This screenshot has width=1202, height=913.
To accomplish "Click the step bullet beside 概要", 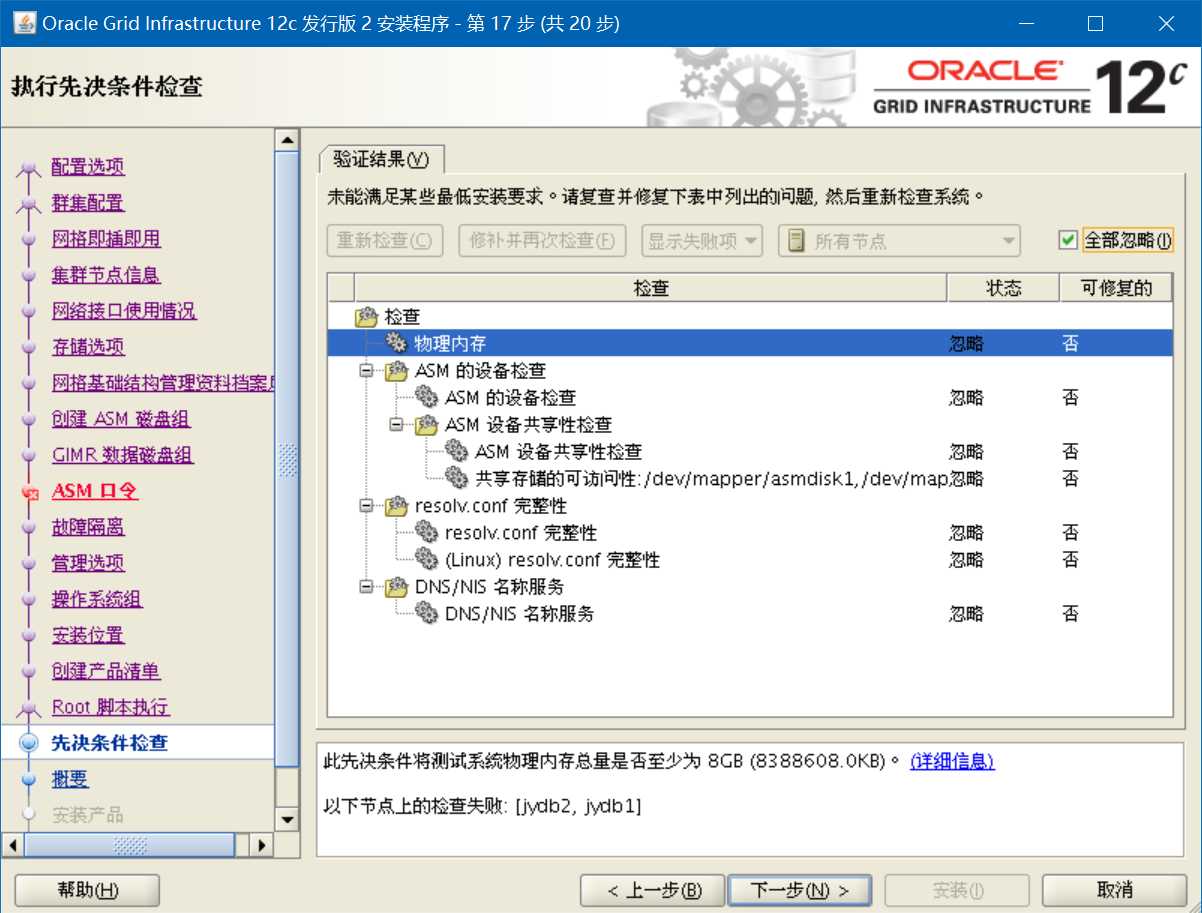I will [x=30, y=779].
